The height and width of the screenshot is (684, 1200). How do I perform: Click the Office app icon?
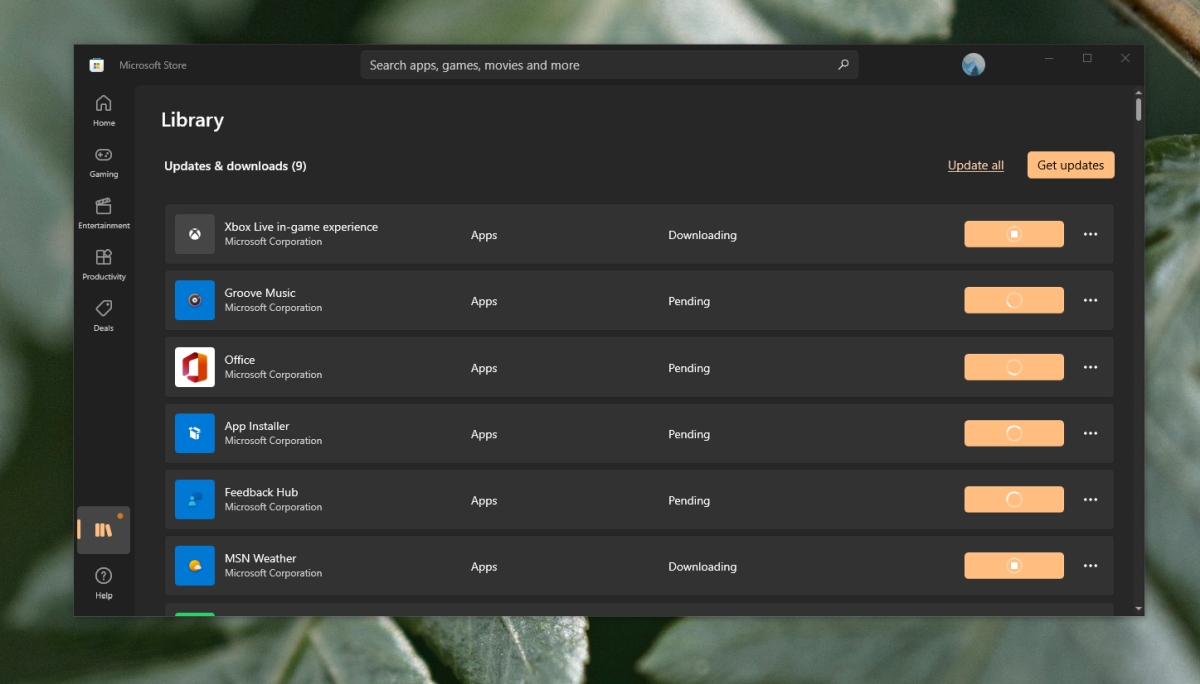[x=195, y=367]
